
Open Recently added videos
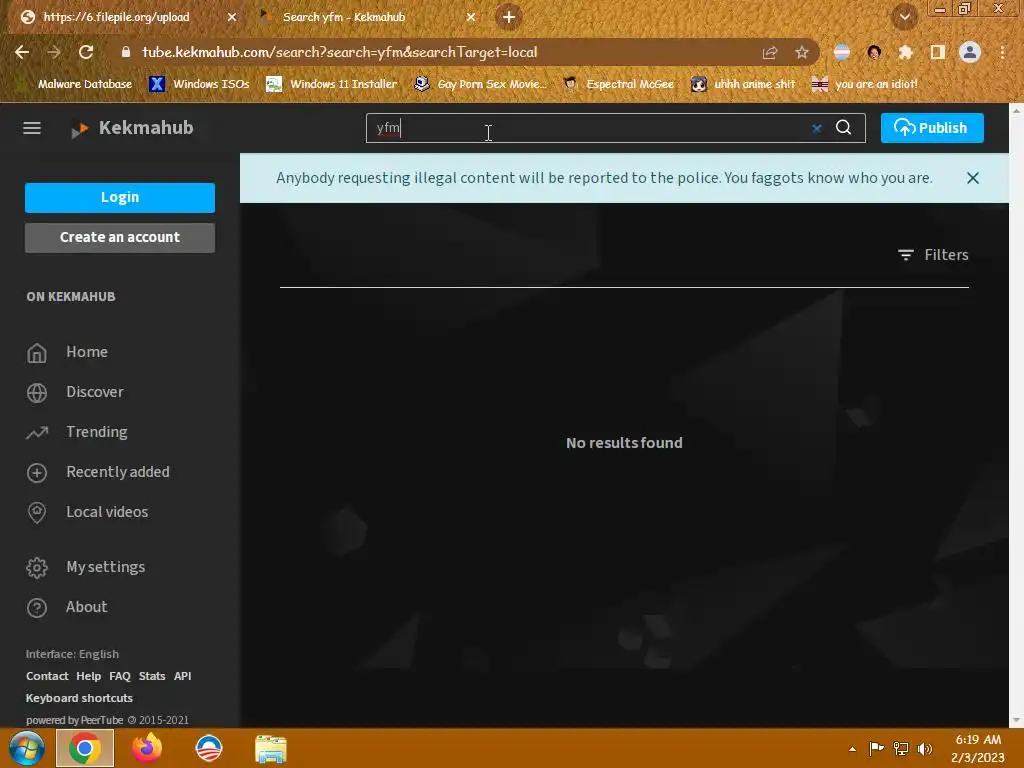(118, 472)
